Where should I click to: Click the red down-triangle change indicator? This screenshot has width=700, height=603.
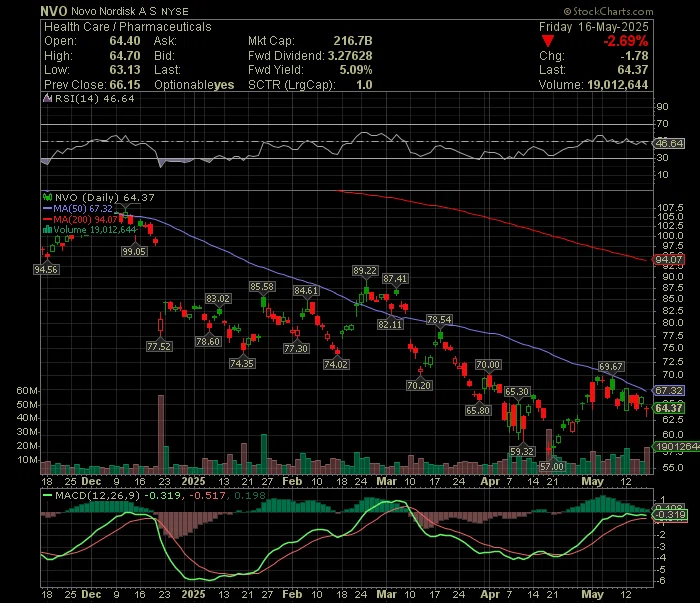548,42
